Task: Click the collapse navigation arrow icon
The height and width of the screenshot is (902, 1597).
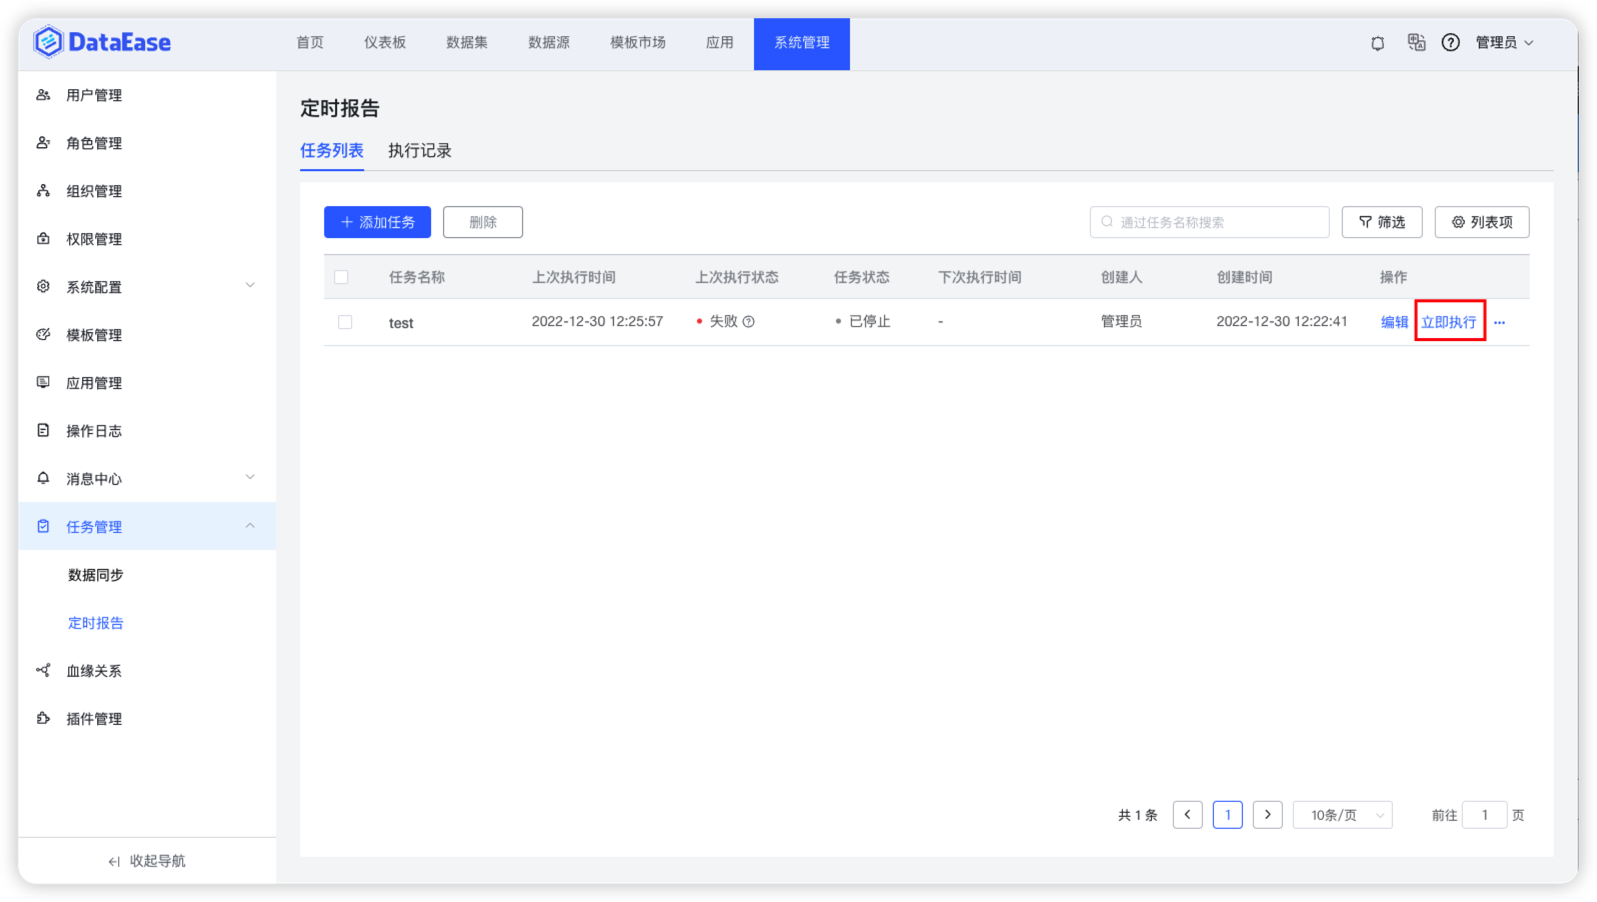Action: [114, 861]
